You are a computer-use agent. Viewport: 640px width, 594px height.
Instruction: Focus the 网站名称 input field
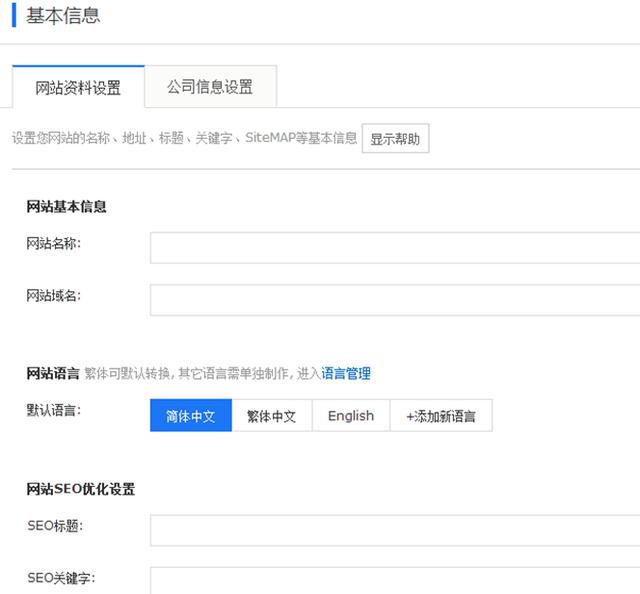click(x=395, y=248)
